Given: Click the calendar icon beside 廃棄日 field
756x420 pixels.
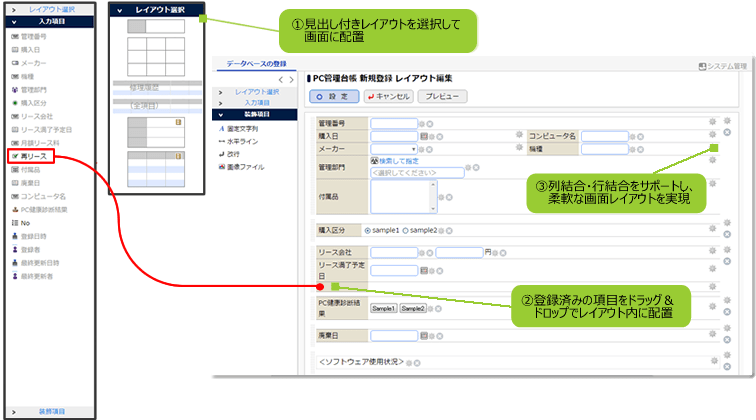Looking at the screenshot, I should click(x=424, y=336).
